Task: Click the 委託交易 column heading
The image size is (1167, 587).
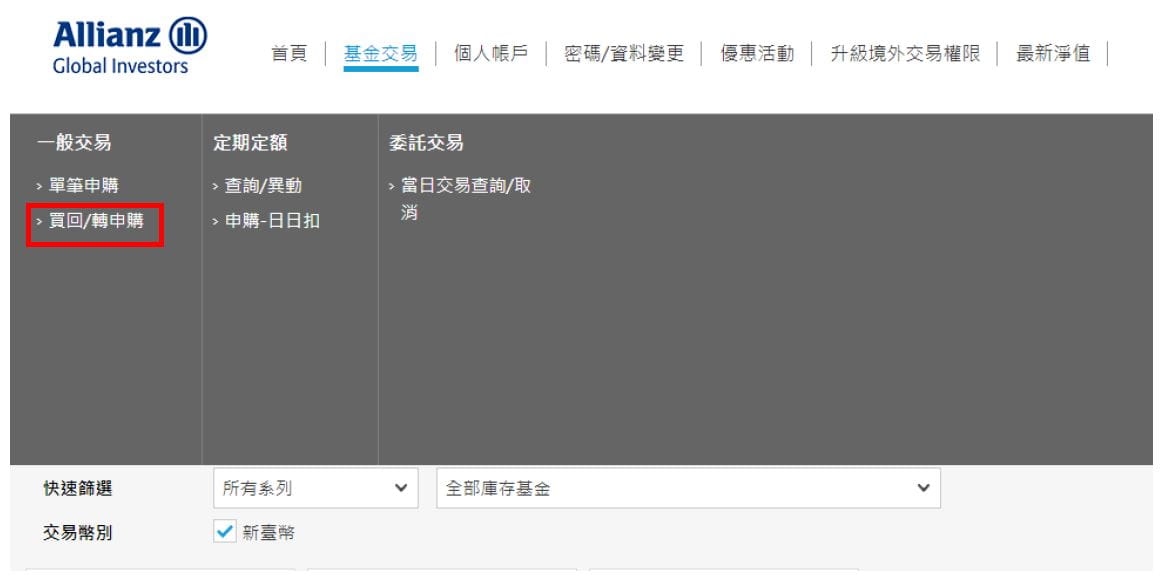Action: tap(426, 143)
